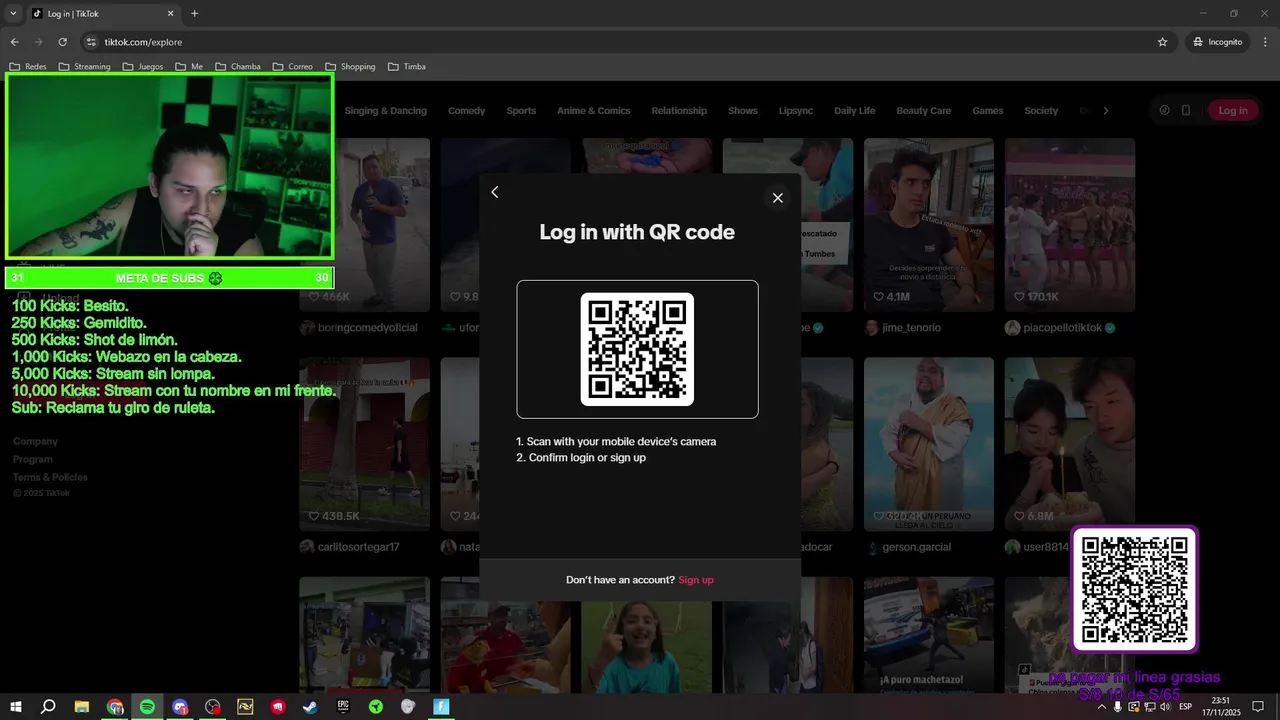
Task: Open the Fortnite taskbar icon
Action: [x=441, y=707]
